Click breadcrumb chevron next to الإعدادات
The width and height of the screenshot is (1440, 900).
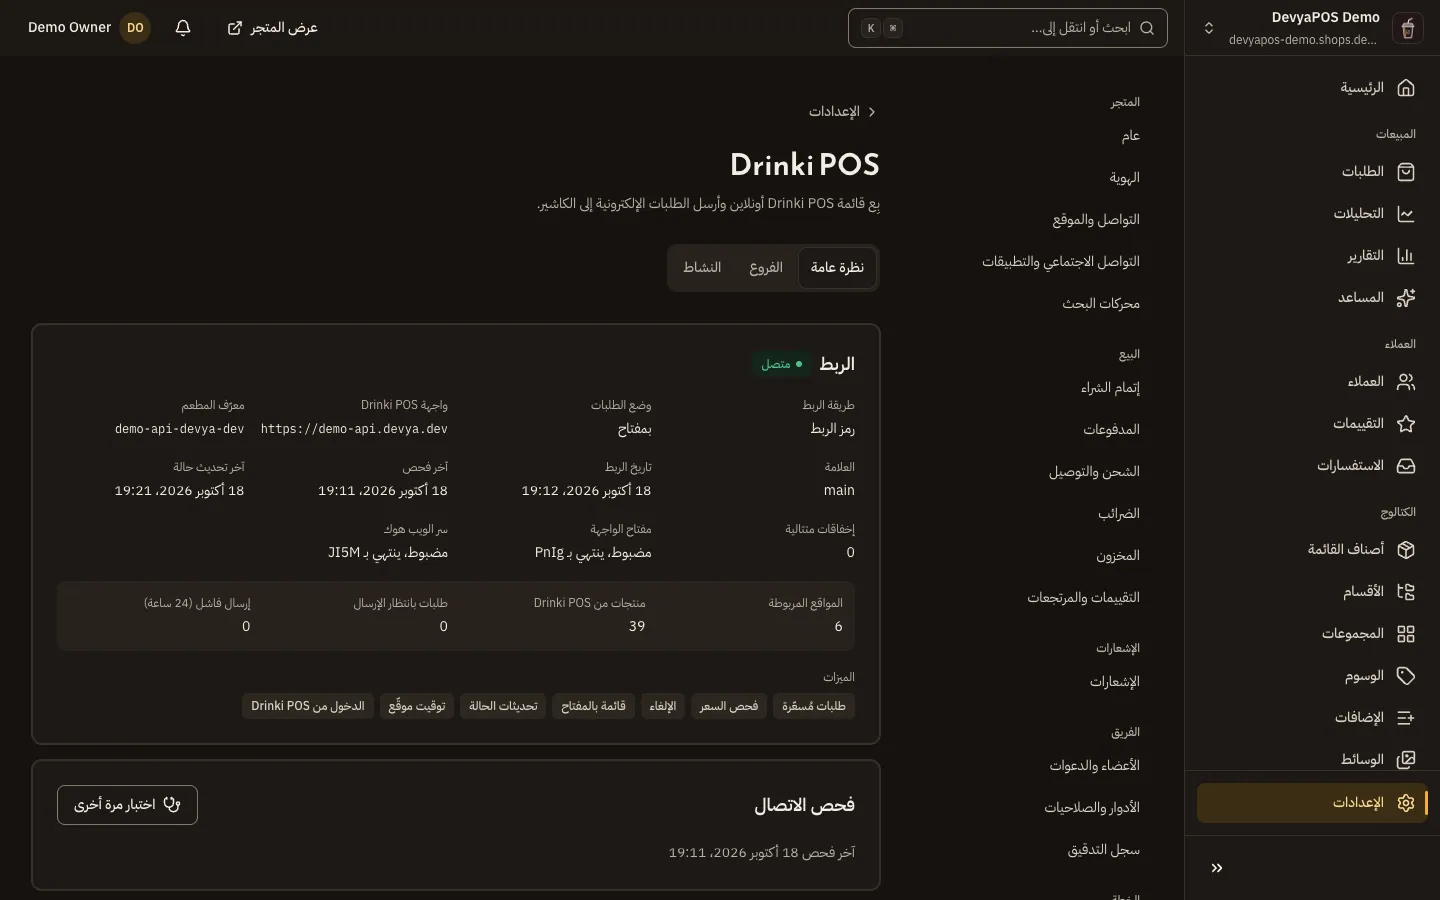[x=872, y=112]
